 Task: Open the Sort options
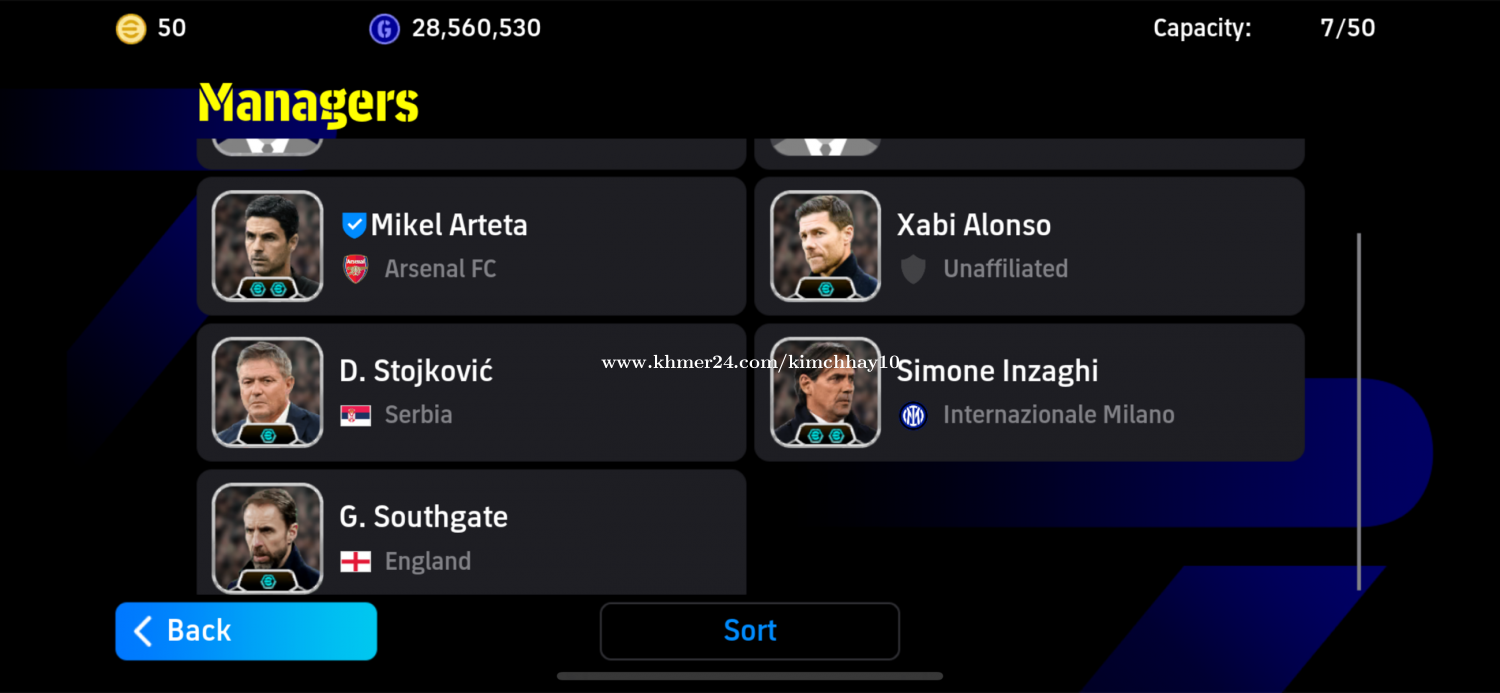coord(750,631)
